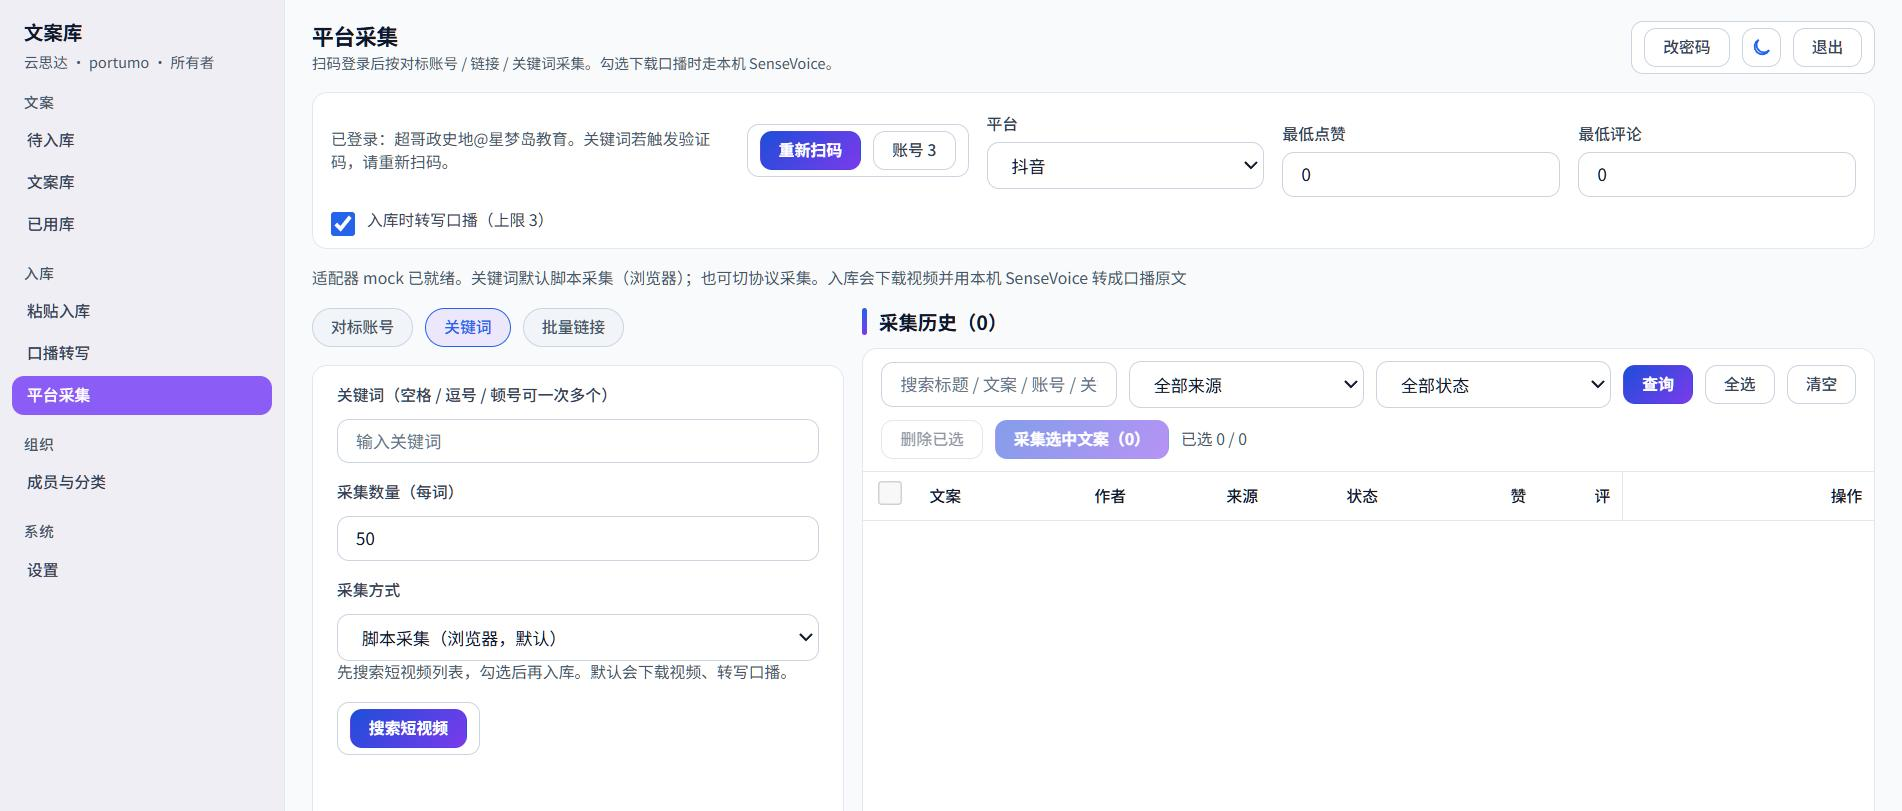
Task: Focus the 输入关键词 input field
Action: click(x=578, y=441)
